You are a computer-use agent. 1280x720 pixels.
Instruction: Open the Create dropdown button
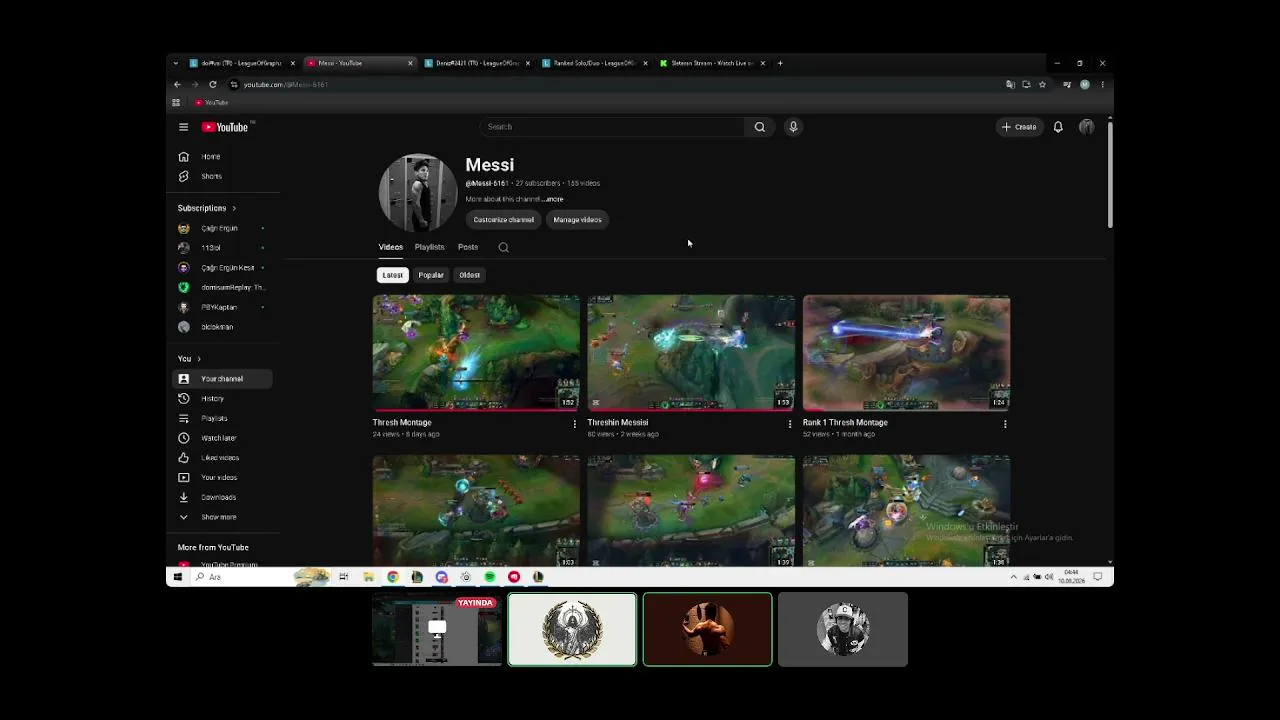[1019, 127]
